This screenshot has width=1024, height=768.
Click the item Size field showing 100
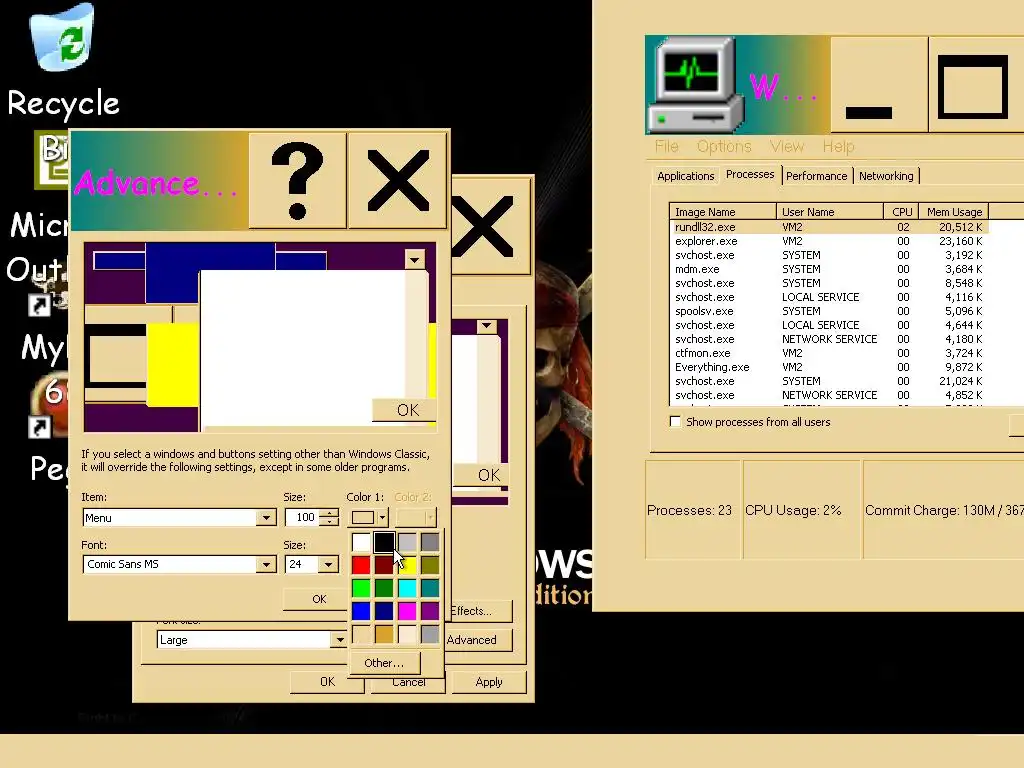tap(303, 517)
